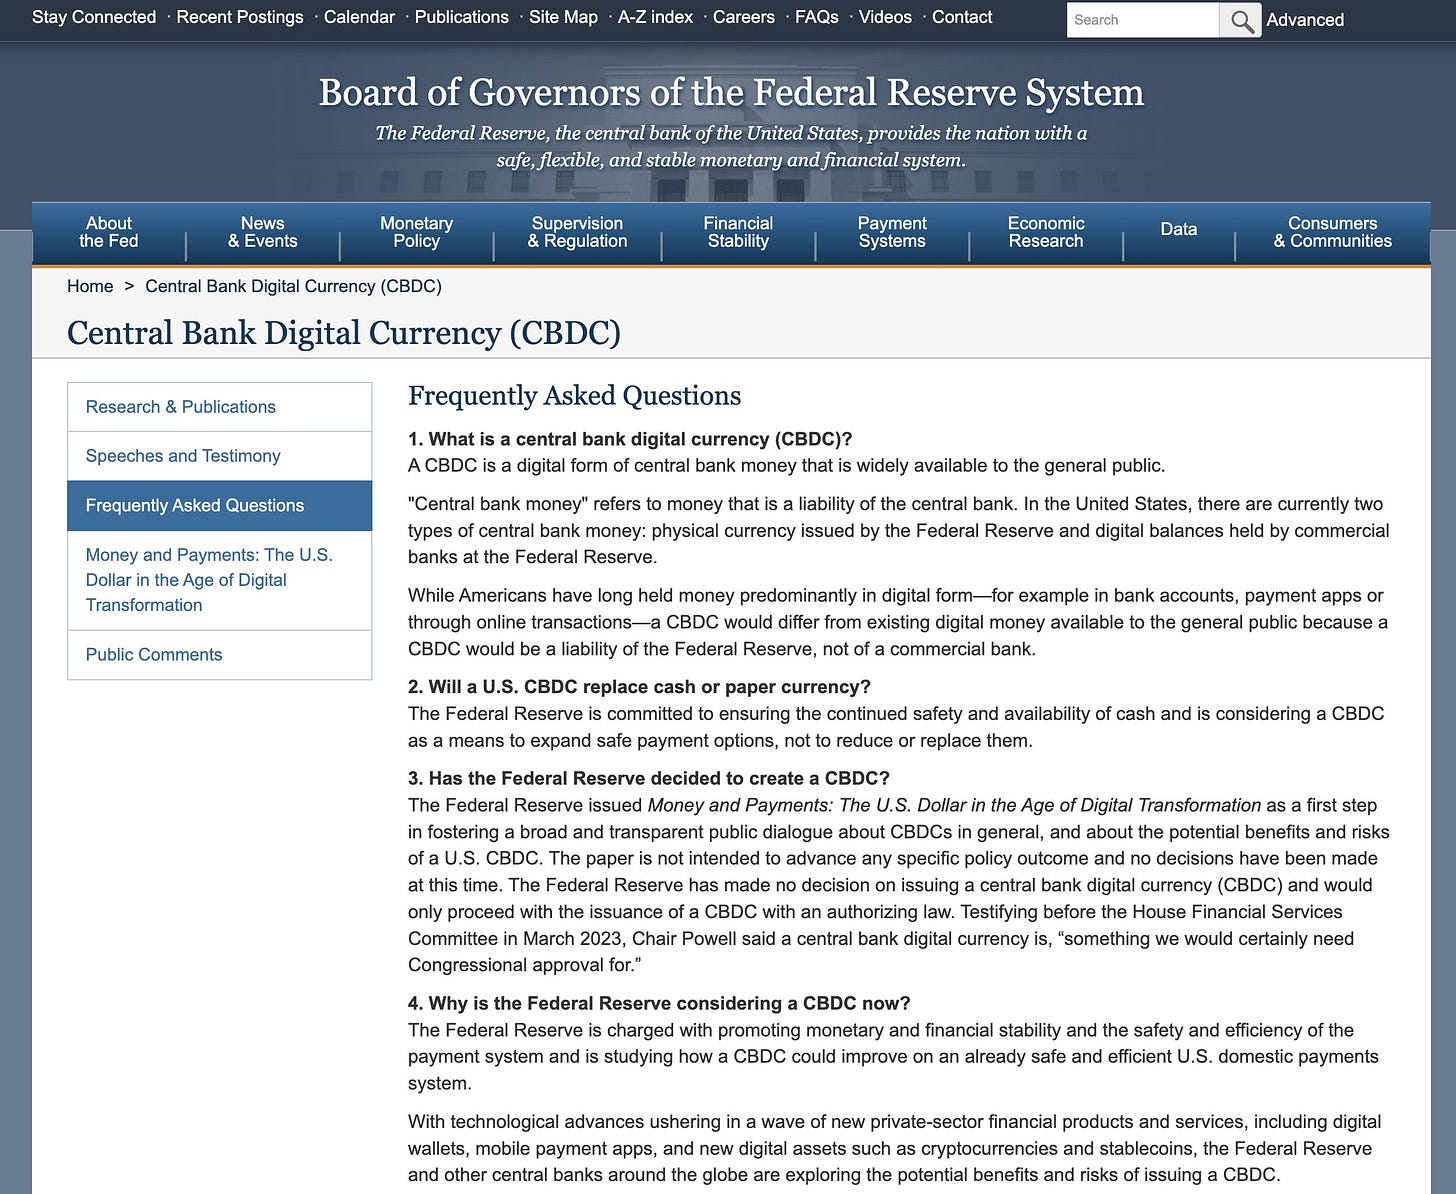Select Speeches and Testimony in sidebar
The image size is (1456, 1194).
point(219,456)
